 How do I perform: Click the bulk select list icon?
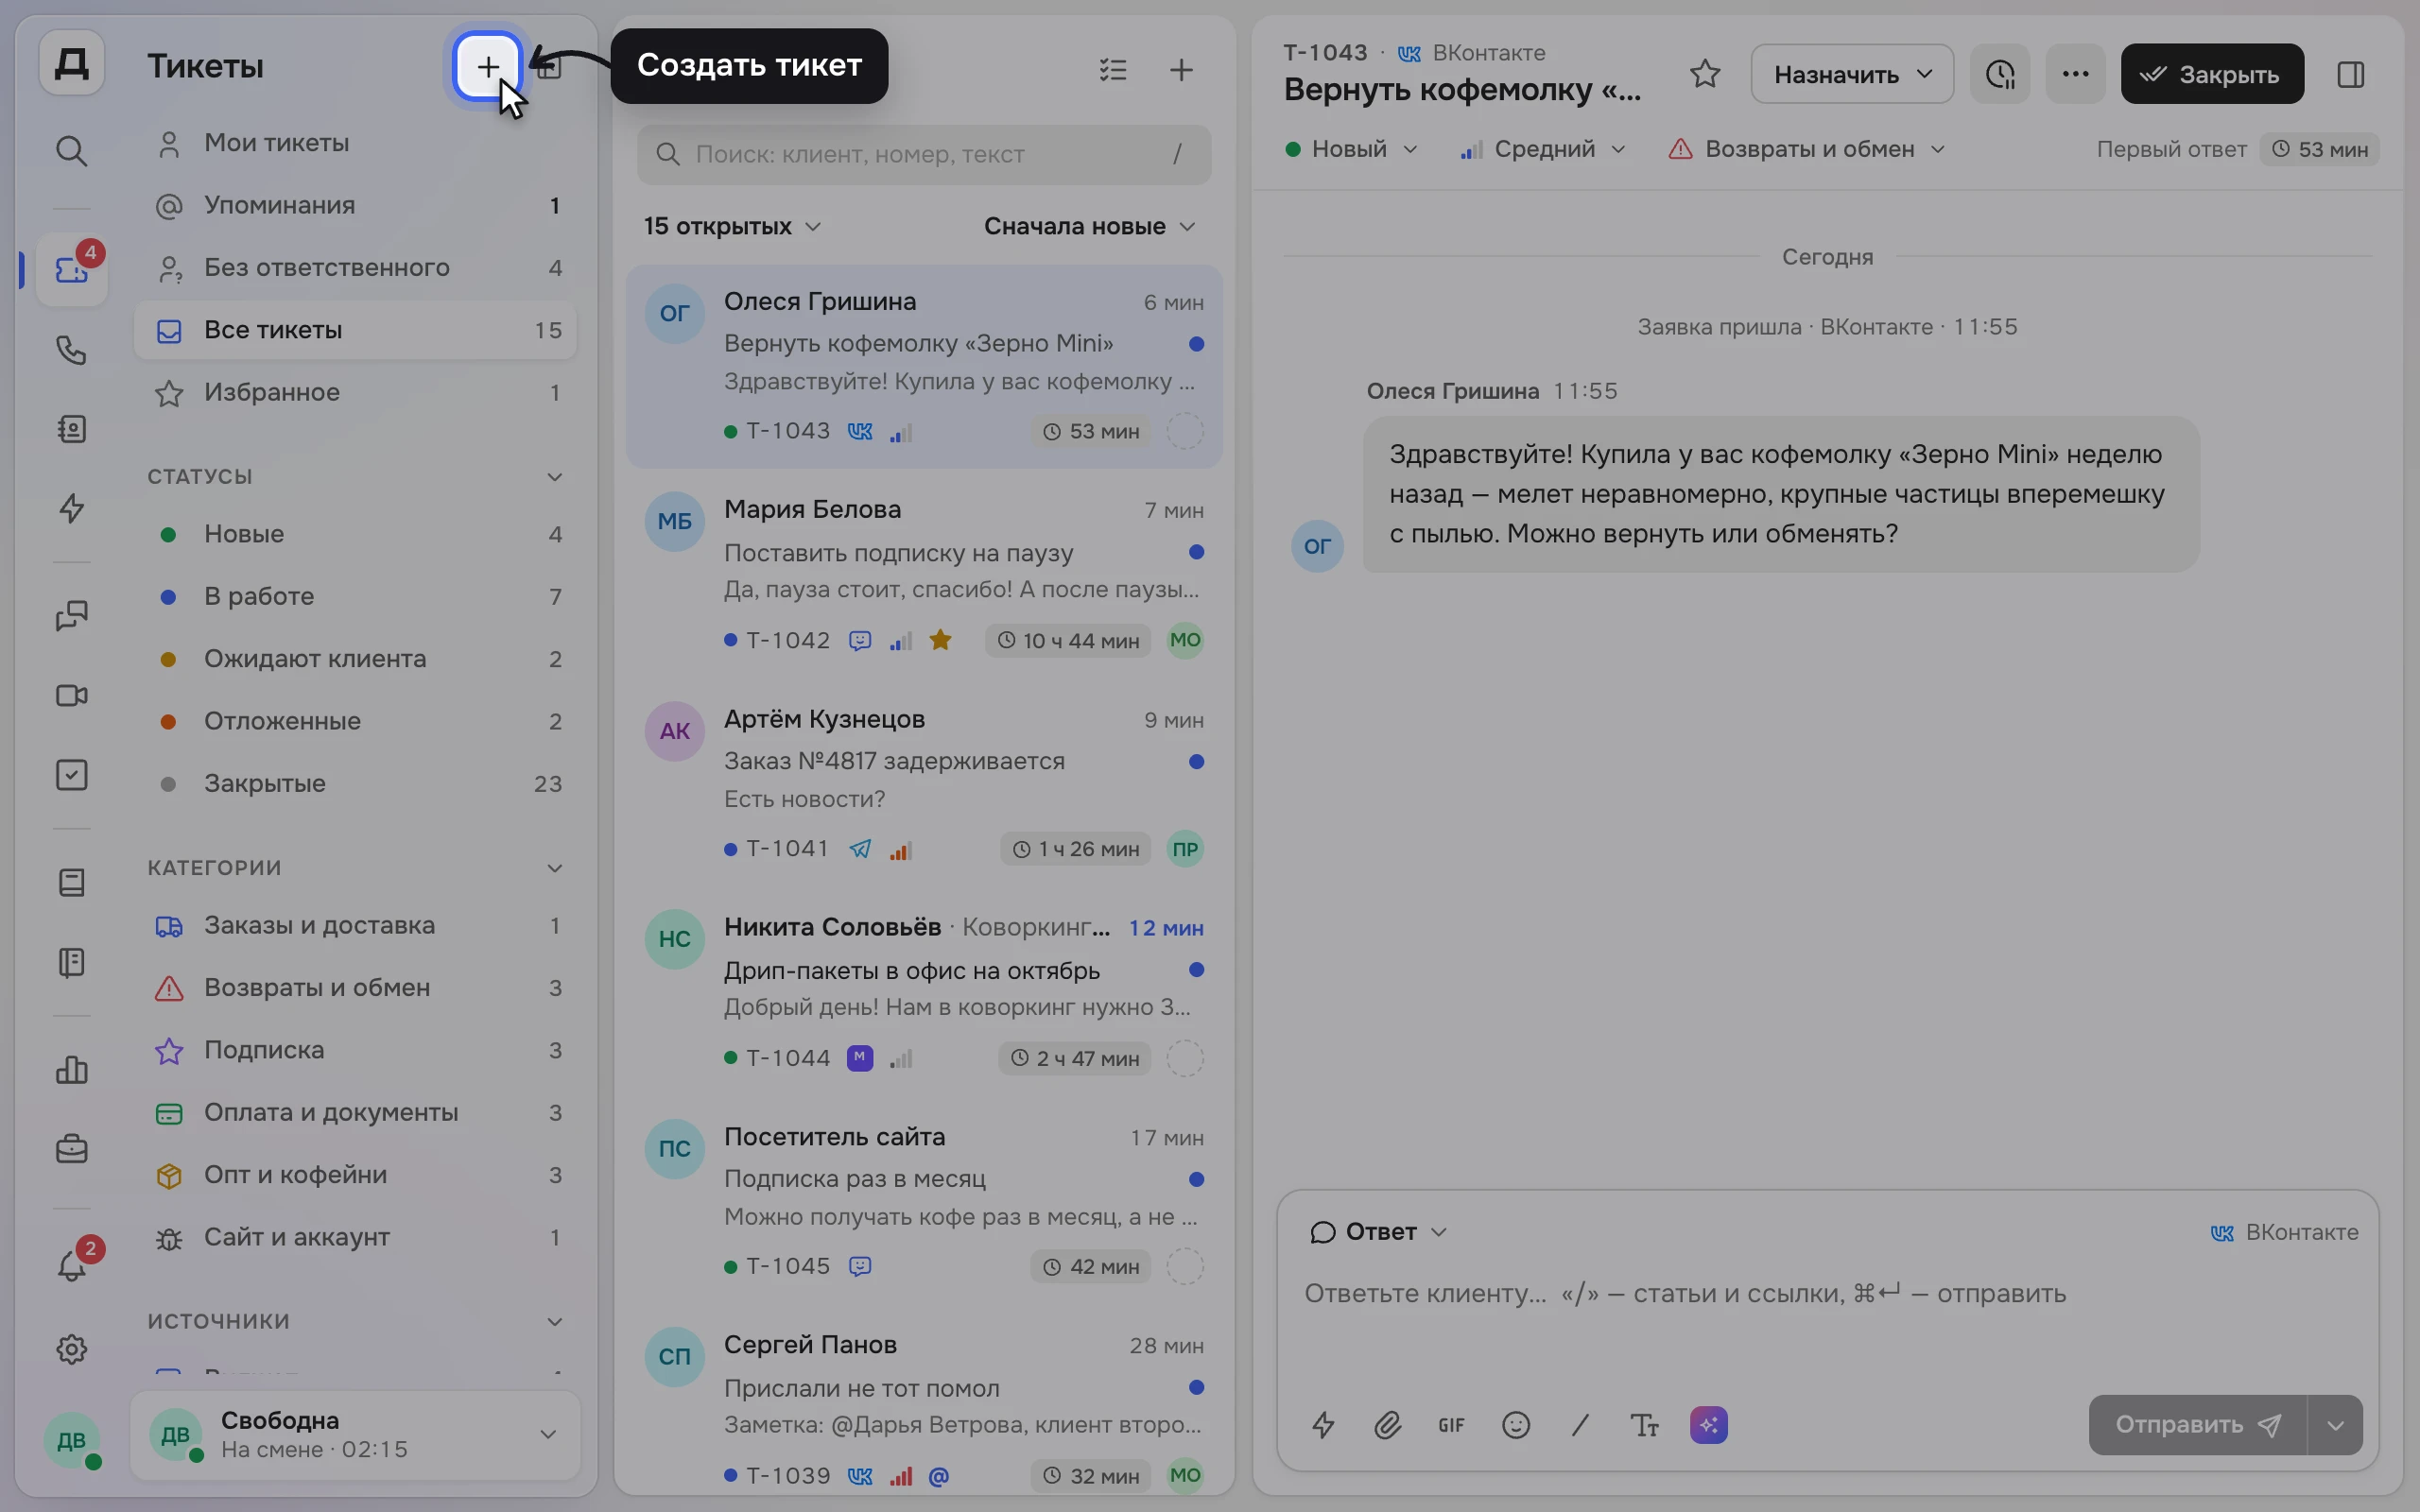pos(1113,70)
